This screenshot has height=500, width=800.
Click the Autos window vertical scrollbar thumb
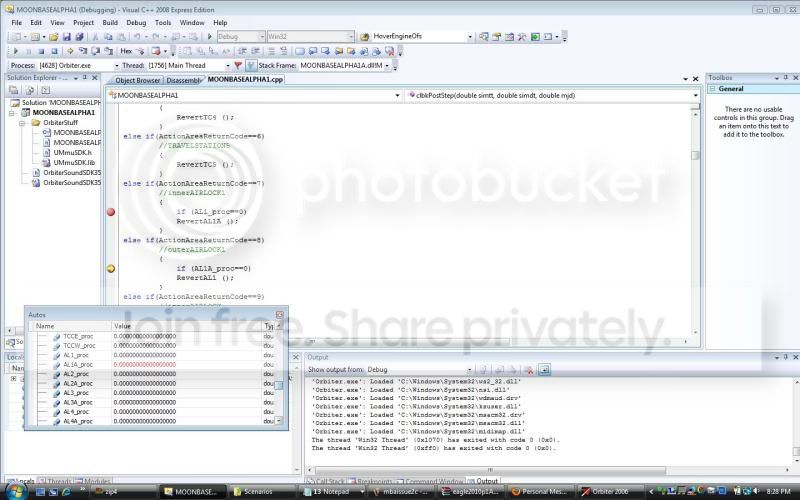click(279, 385)
